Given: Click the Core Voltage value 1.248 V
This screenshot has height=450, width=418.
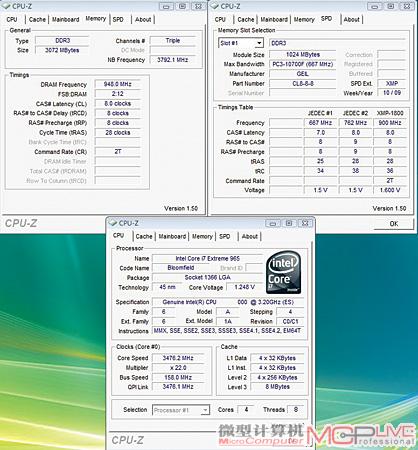Looking at the screenshot, I should pos(244,287).
